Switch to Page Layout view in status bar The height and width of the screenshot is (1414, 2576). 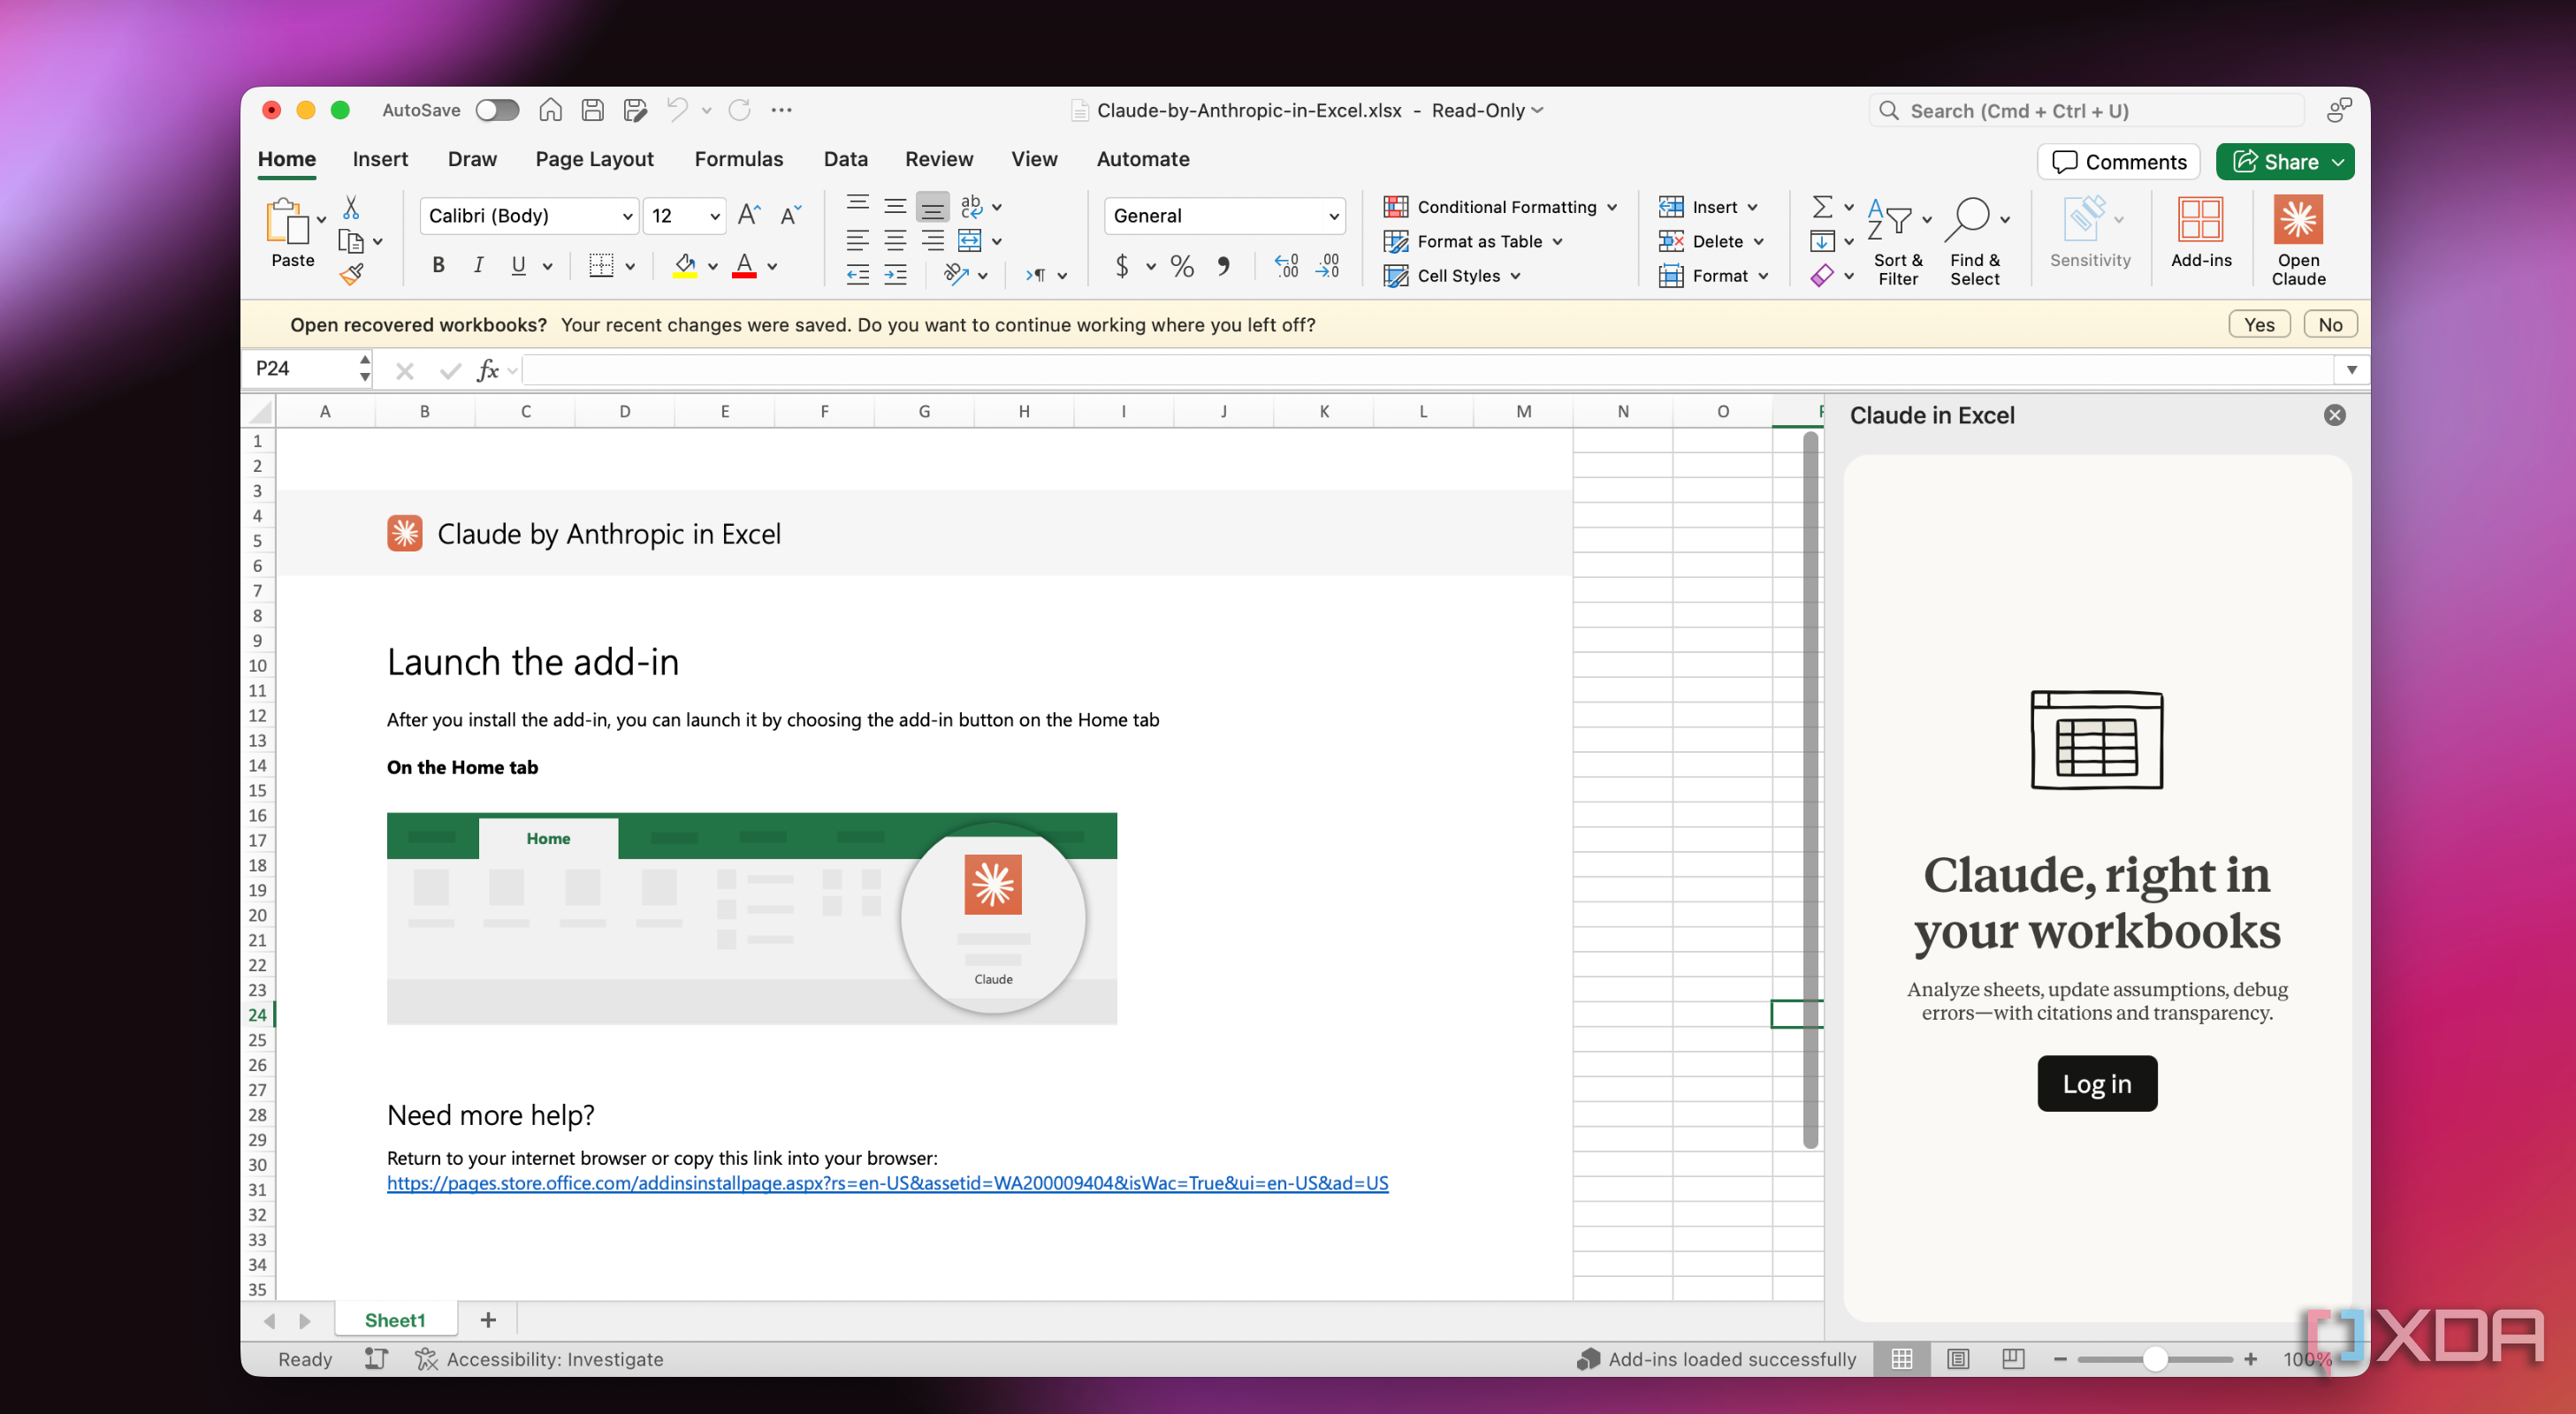click(1957, 1359)
